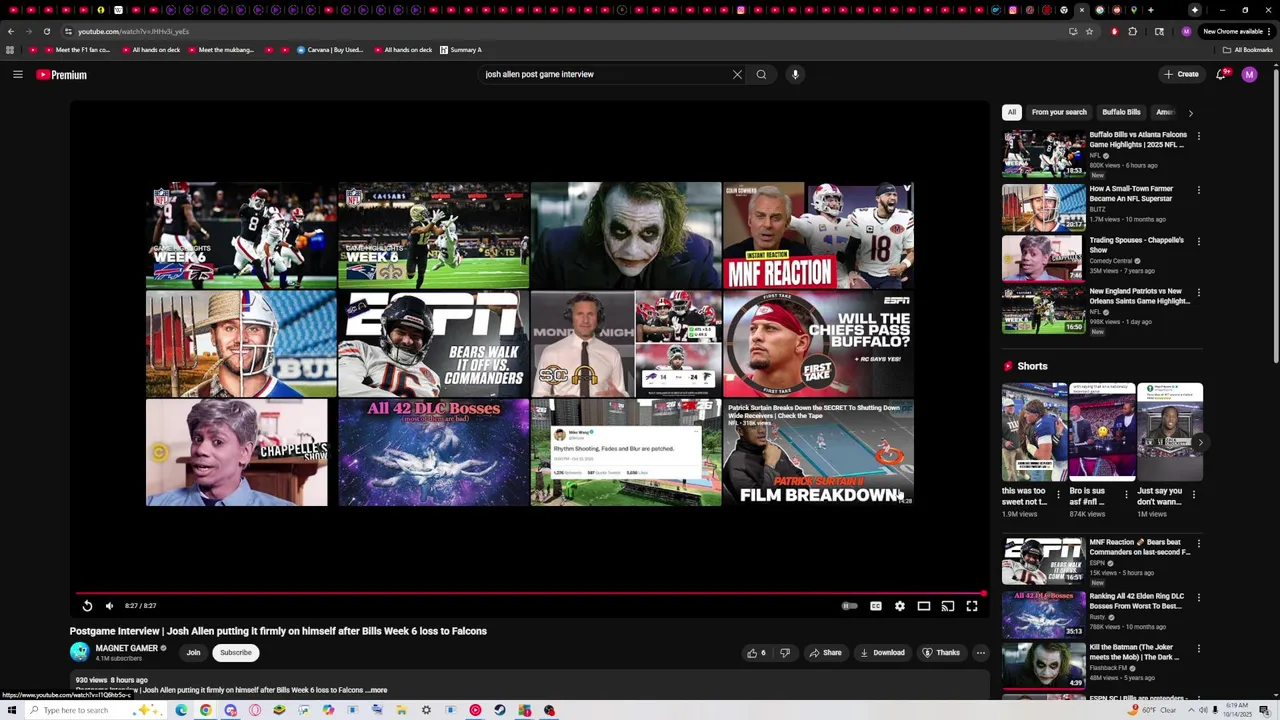Replay the finished video
Image resolution: width=1280 pixels, height=720 pixels.
pyautogui.click(x=87, y=606)
